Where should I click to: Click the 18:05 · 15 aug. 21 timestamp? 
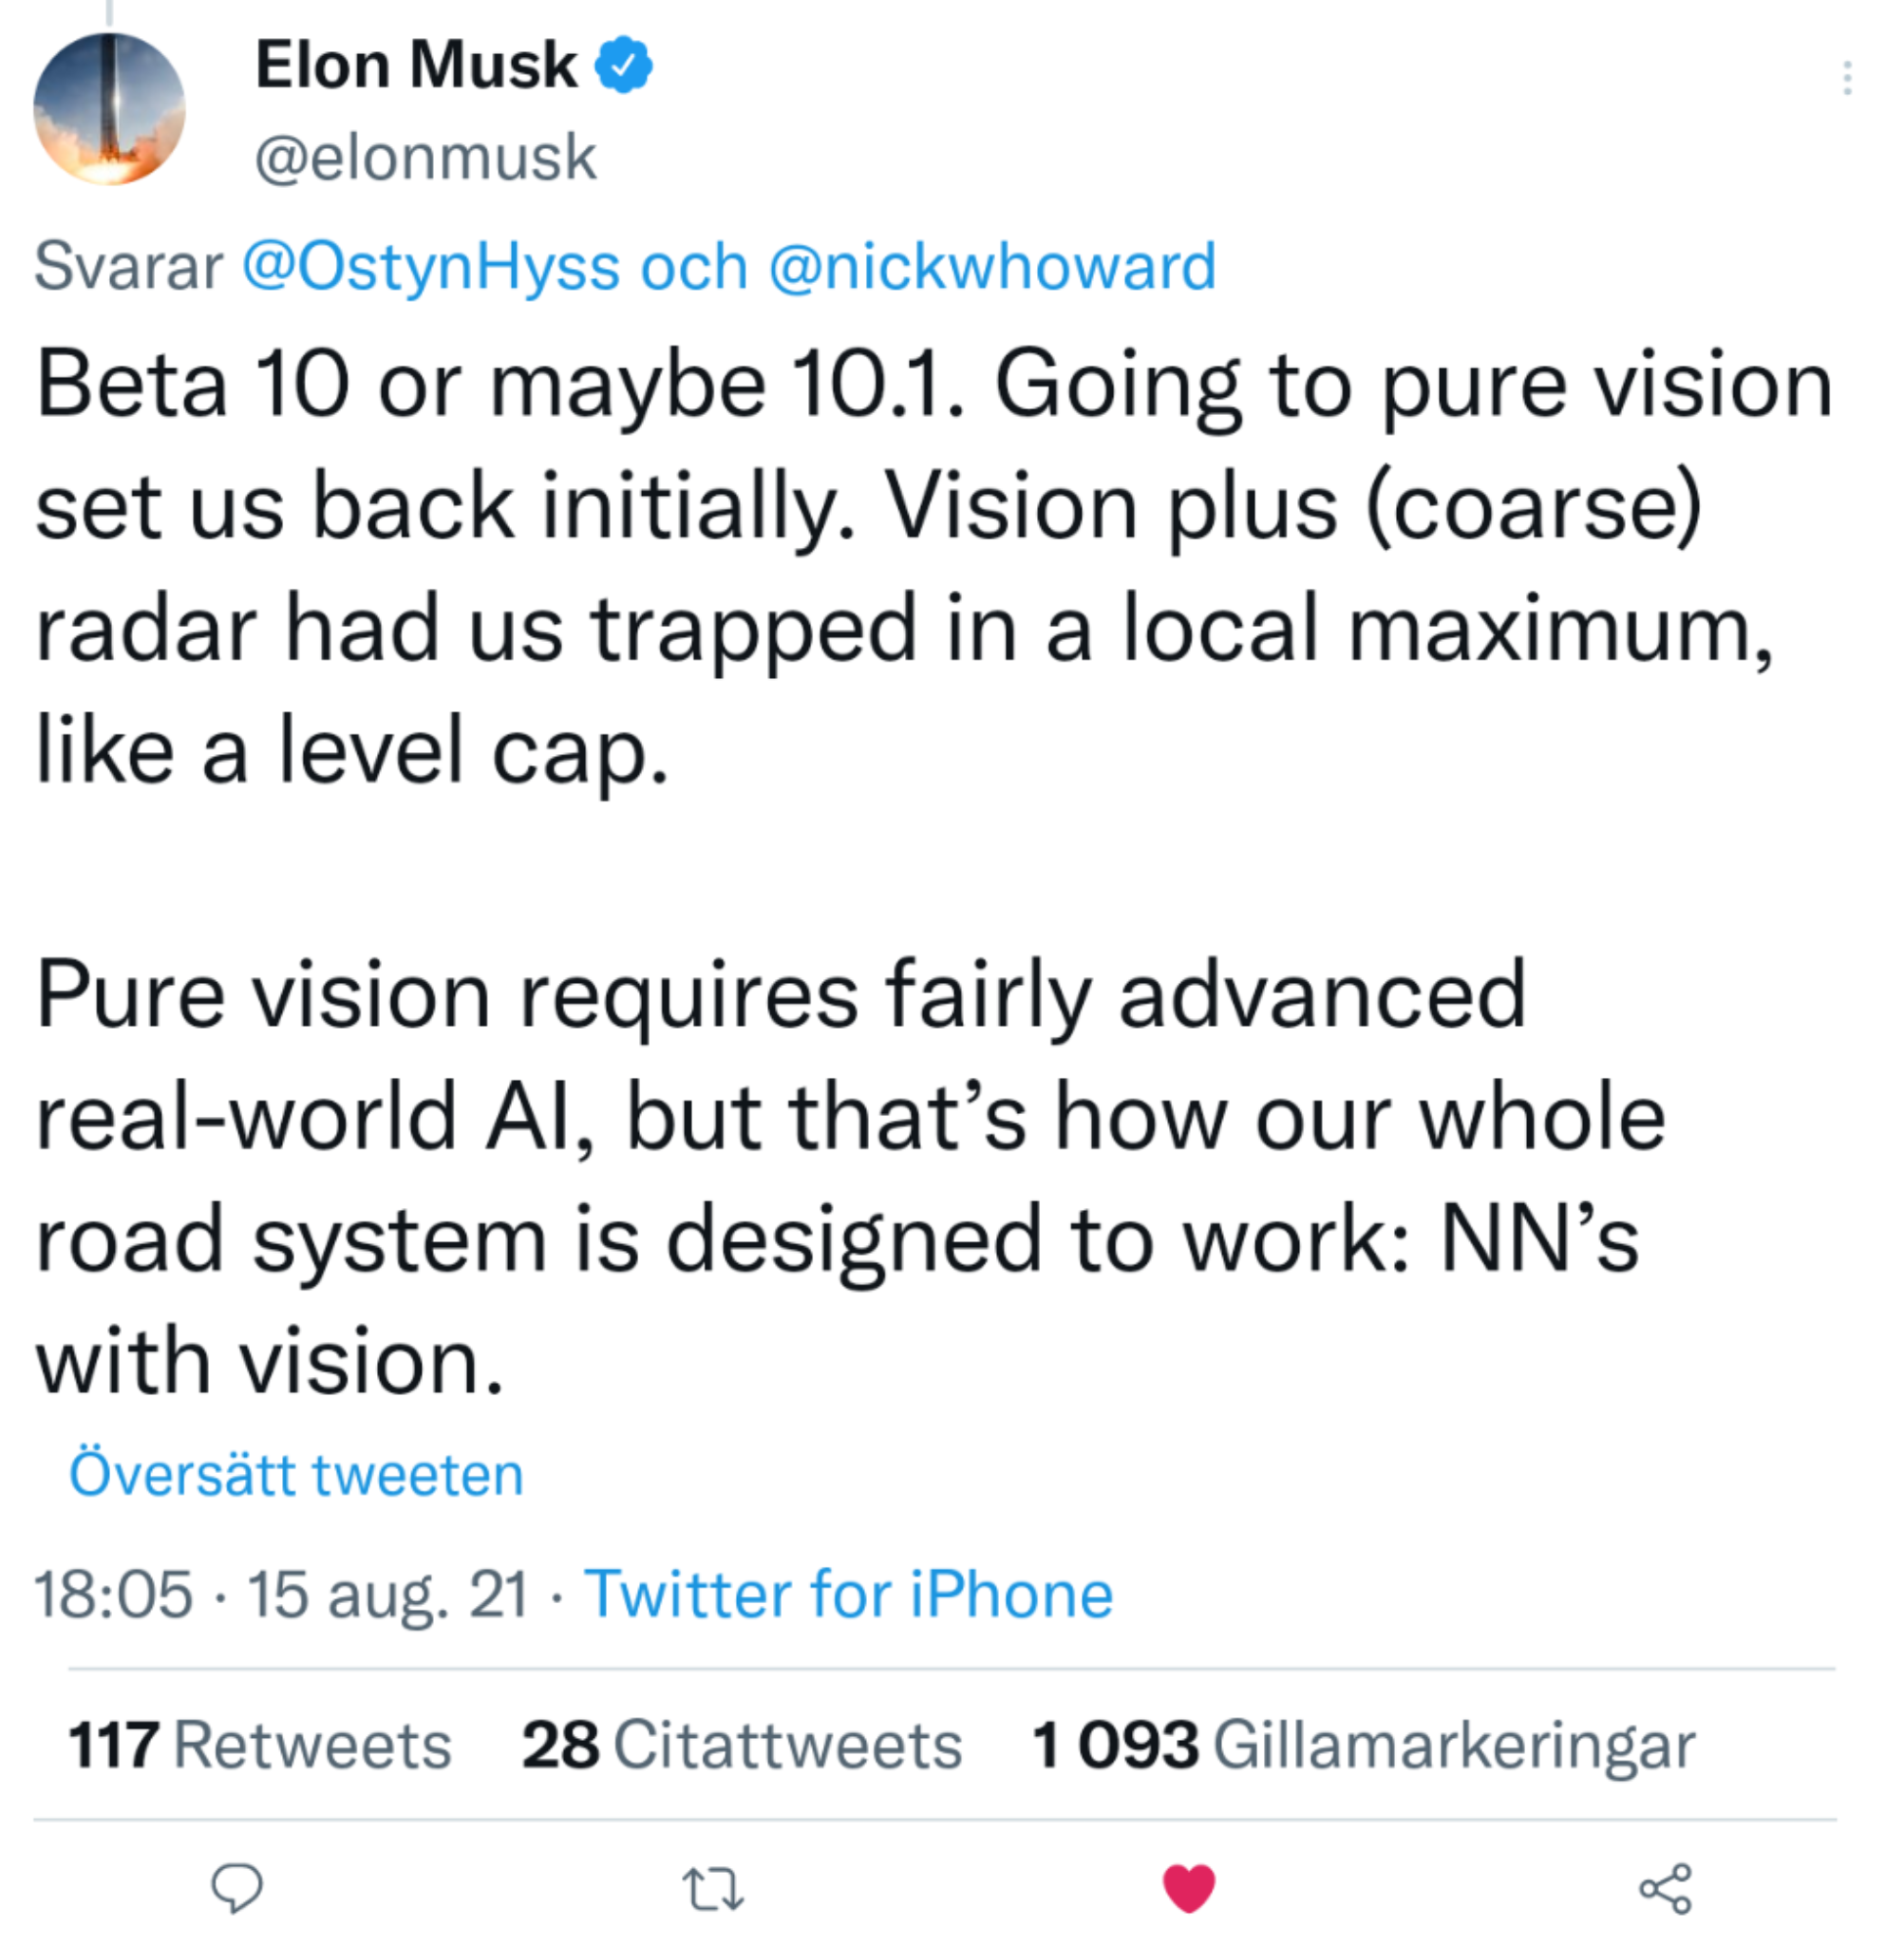point(281,1595)
